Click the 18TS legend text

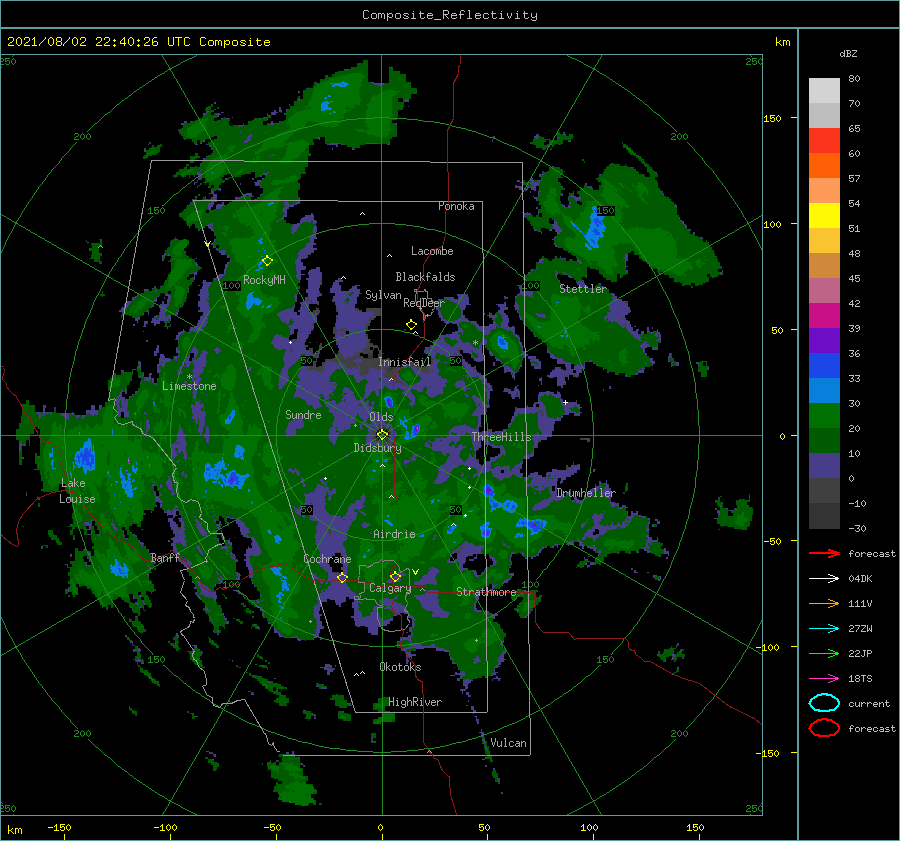pos(860,679)
